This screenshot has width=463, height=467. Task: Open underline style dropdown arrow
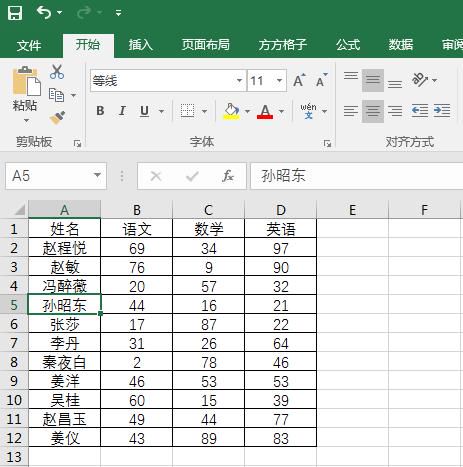[161, 111]
